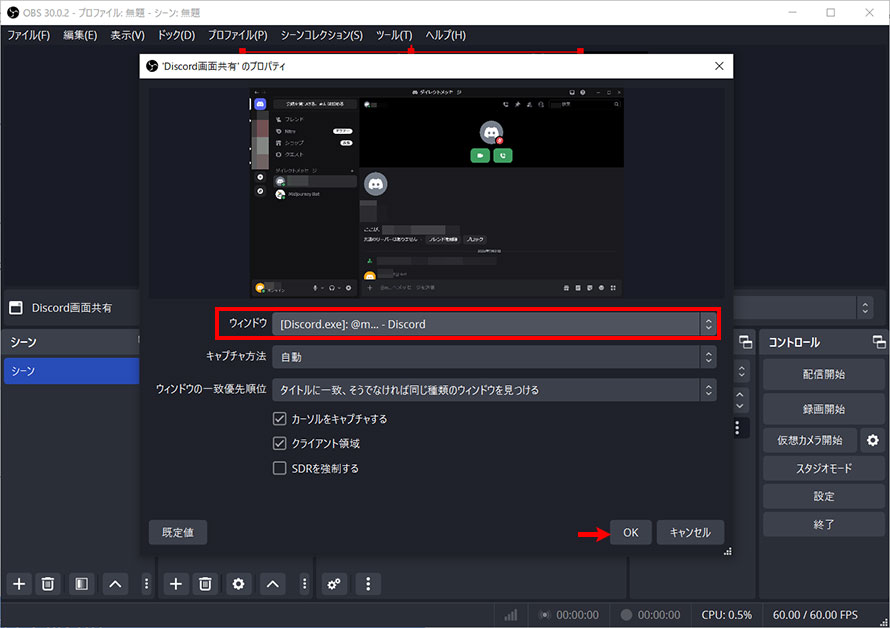Open the scenes toolbar three-dot menu

click(146, 584)
